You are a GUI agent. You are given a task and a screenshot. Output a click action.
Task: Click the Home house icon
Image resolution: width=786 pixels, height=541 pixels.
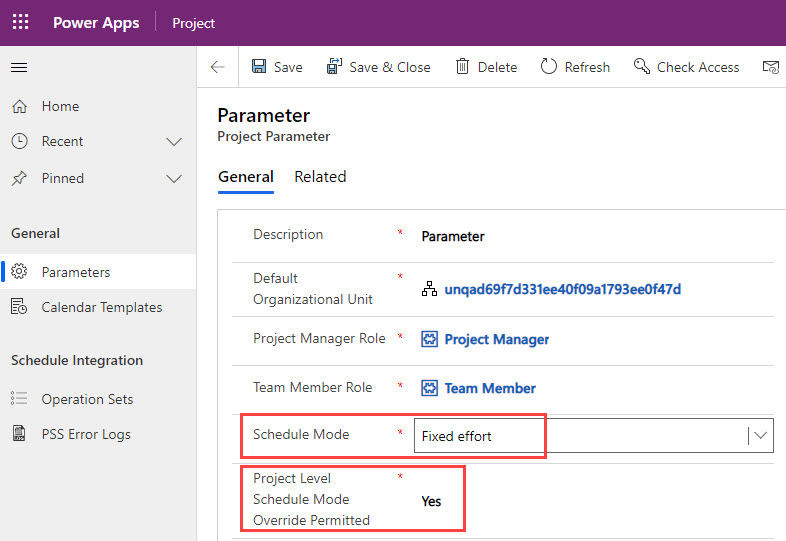pyautogui.click(x=20, y=106)
